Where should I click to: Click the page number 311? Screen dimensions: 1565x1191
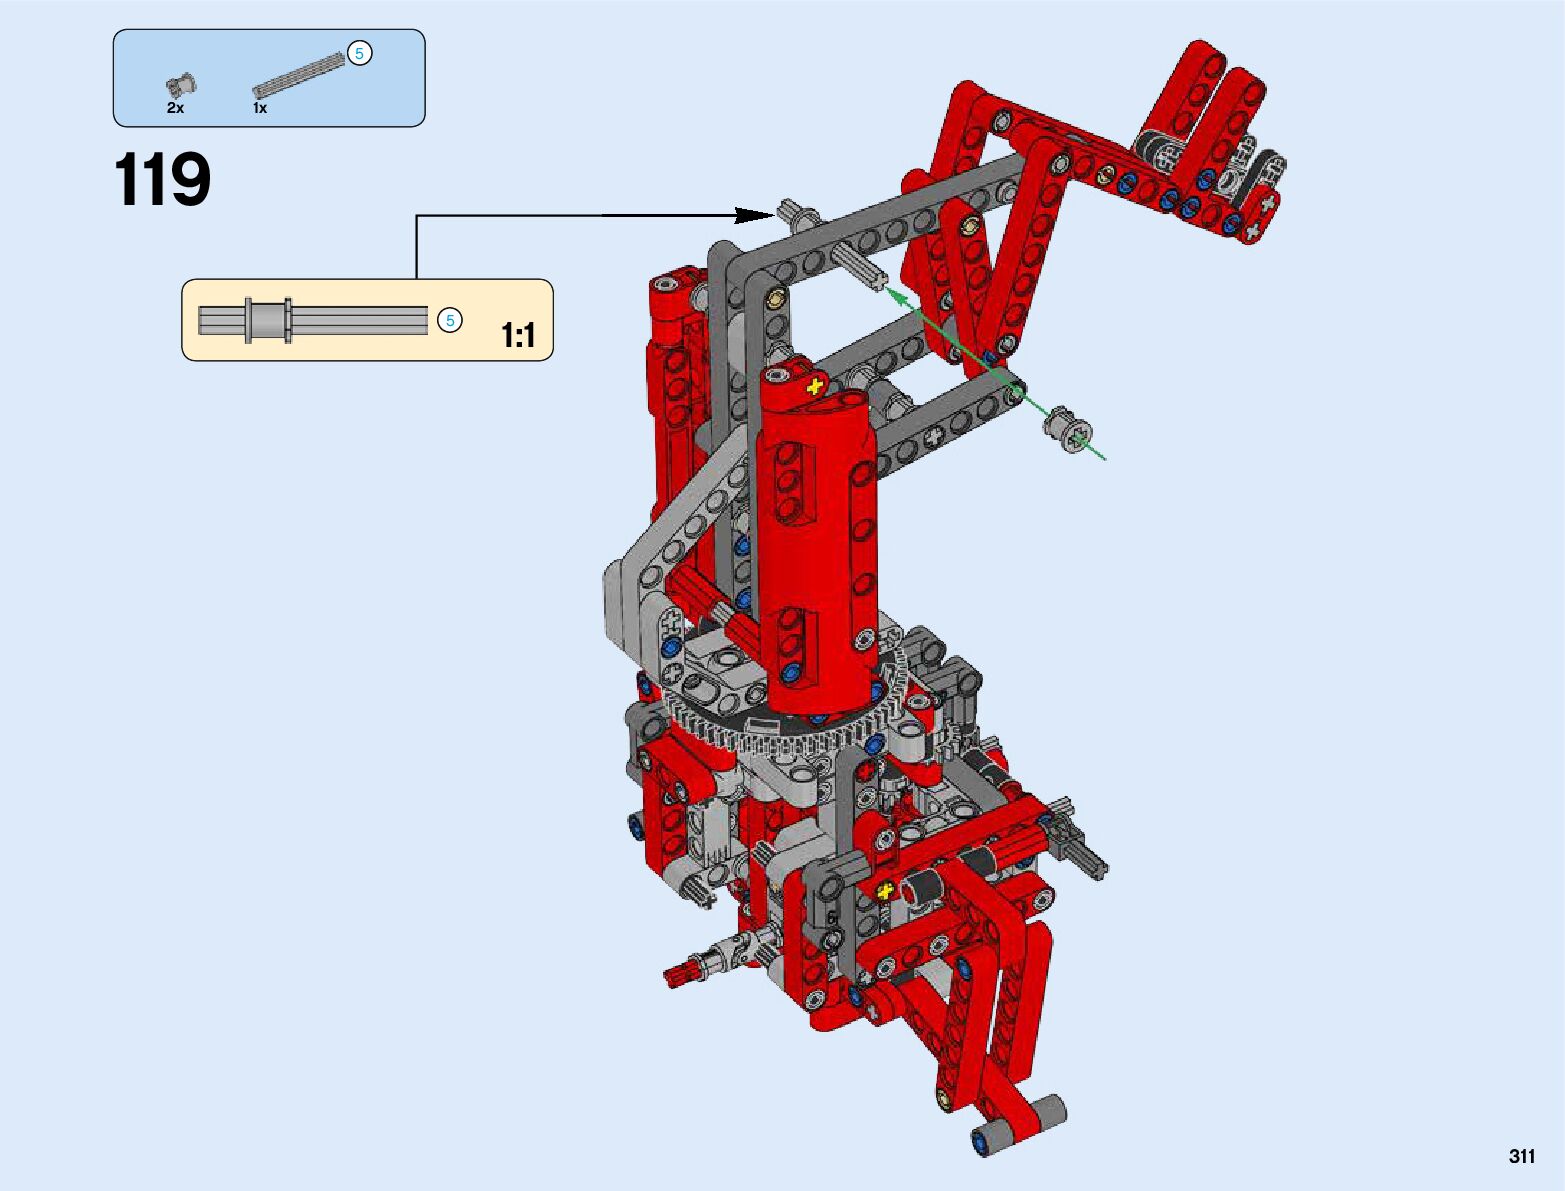[x=1521, y=1156]
